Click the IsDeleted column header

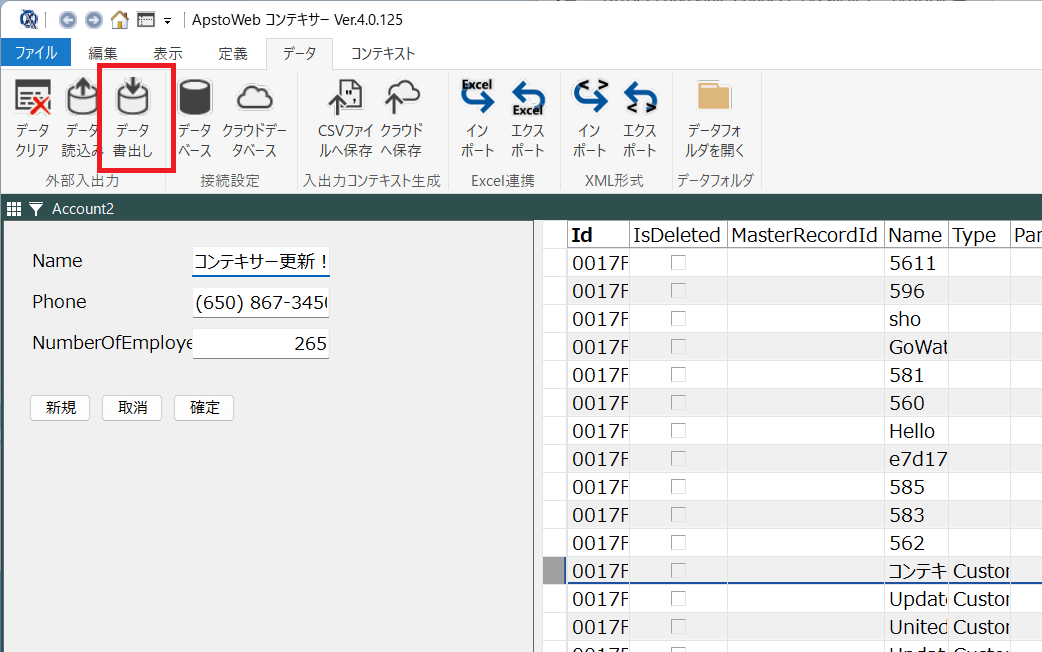[x=678, y=235]
